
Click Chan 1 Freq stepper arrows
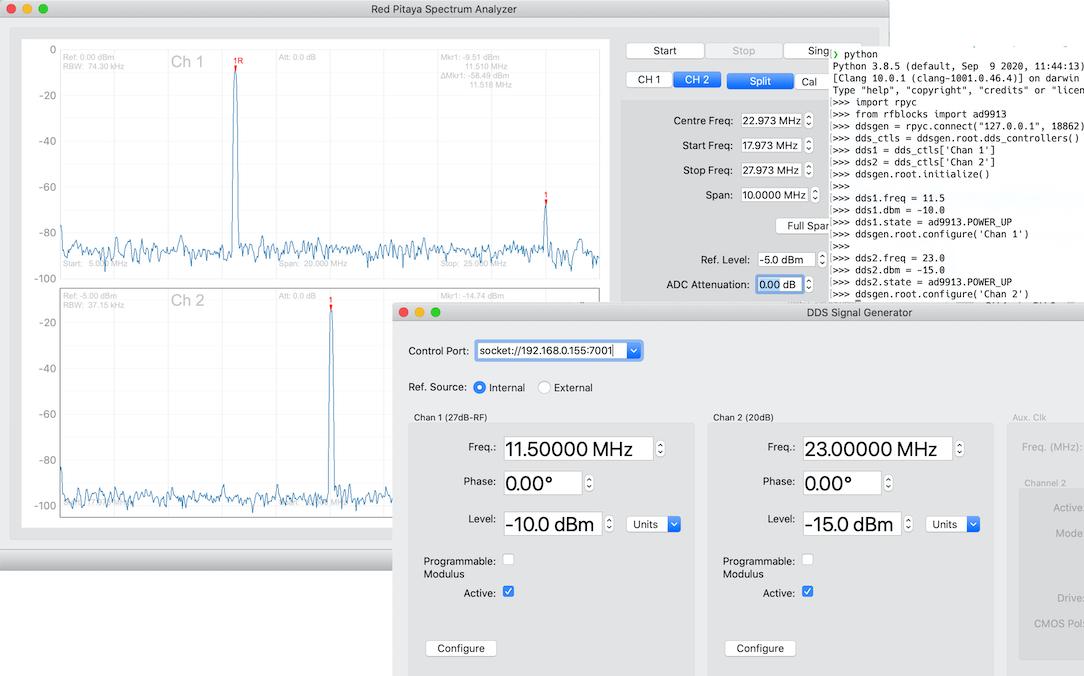[660, 450]
